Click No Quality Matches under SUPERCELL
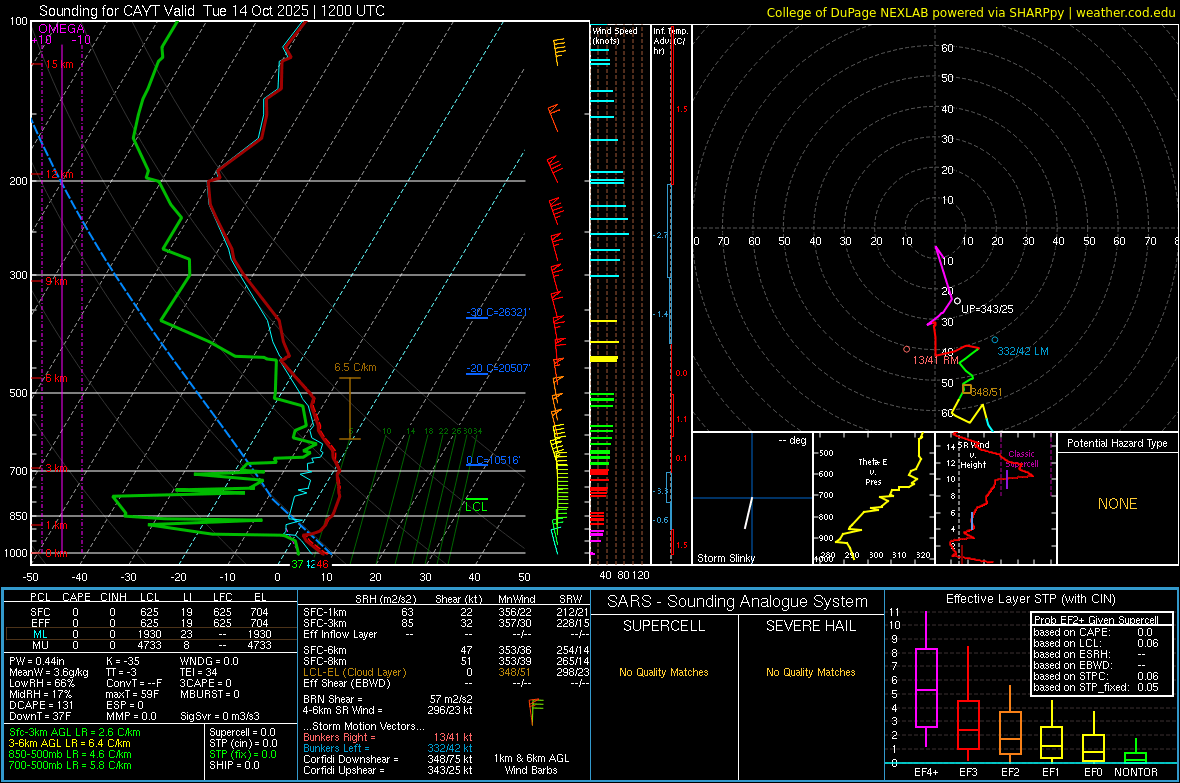1180x783 pixels. tap(664, 672)
